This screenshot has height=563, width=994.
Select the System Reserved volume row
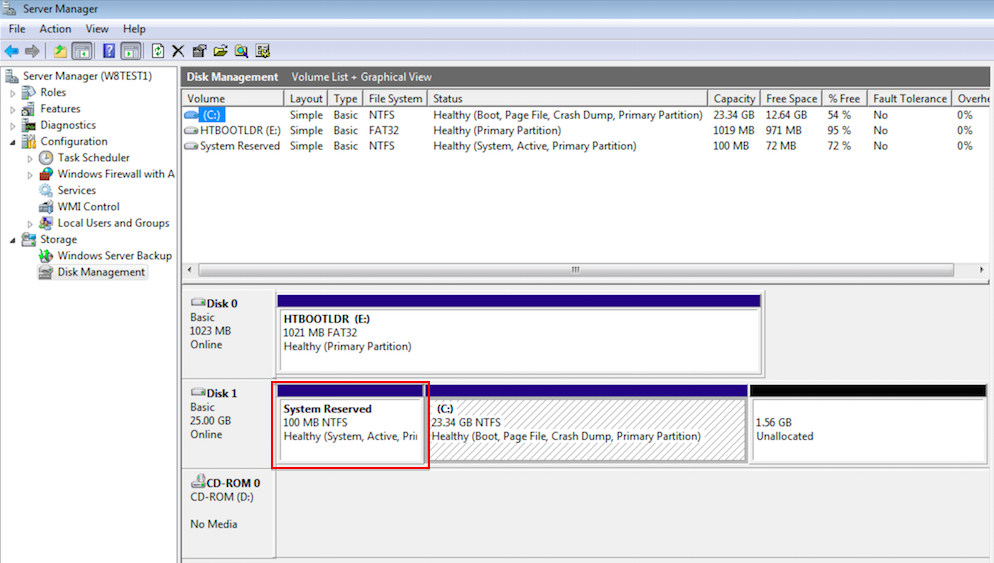[x=585, y=146]
